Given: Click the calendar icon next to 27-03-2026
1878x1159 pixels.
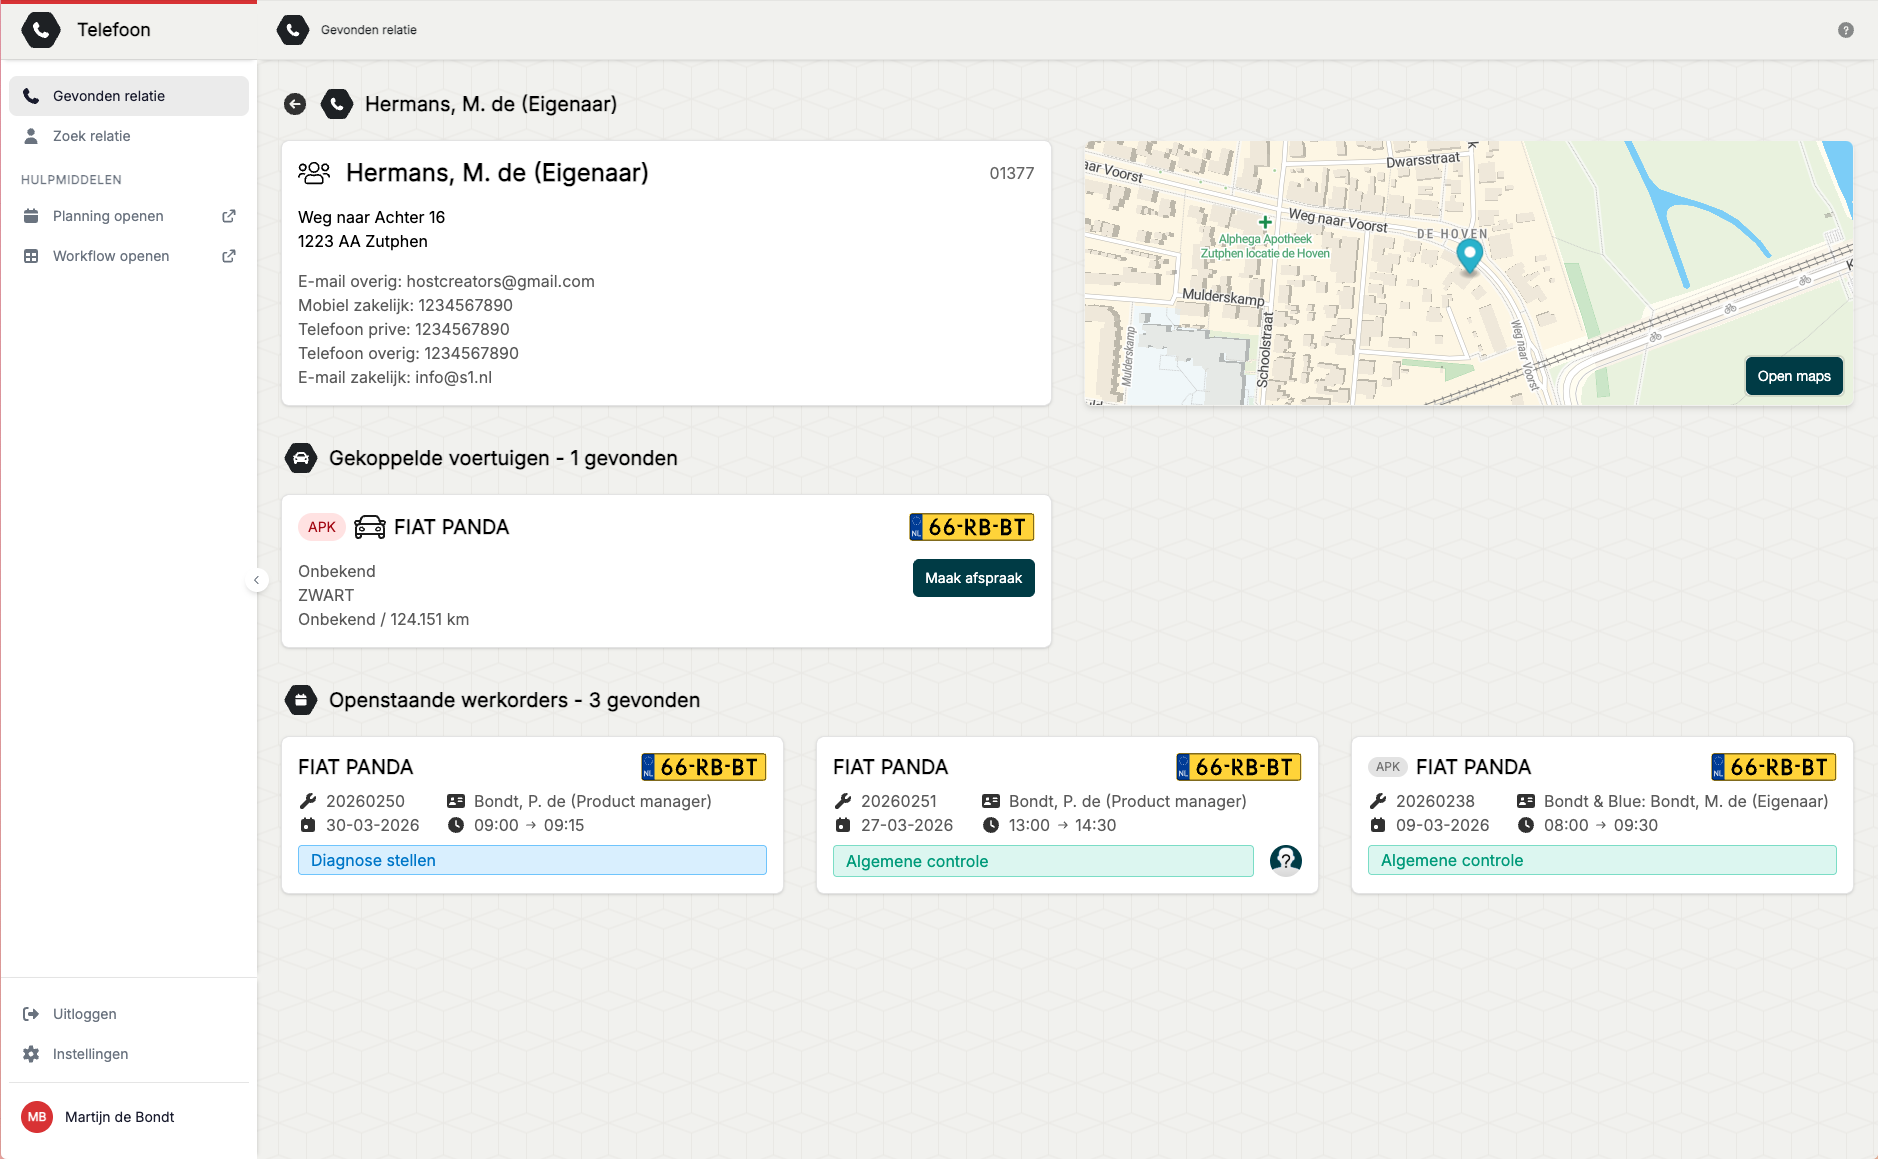Looking at the screenshot, I should pyautogui.click(x=843, y=825).
